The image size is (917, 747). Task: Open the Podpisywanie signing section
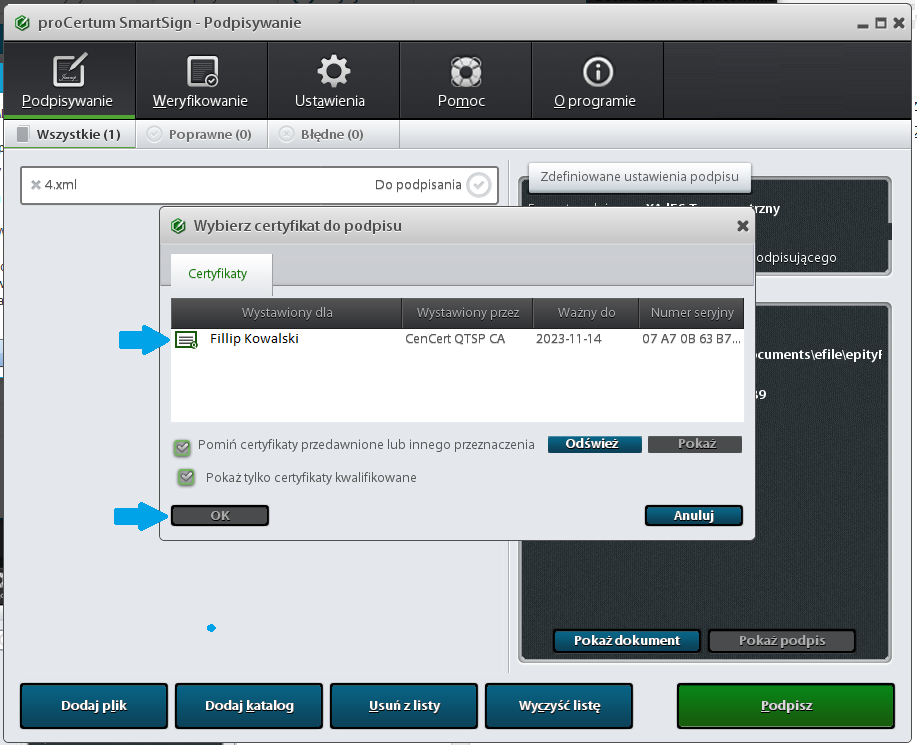[69, 80]
